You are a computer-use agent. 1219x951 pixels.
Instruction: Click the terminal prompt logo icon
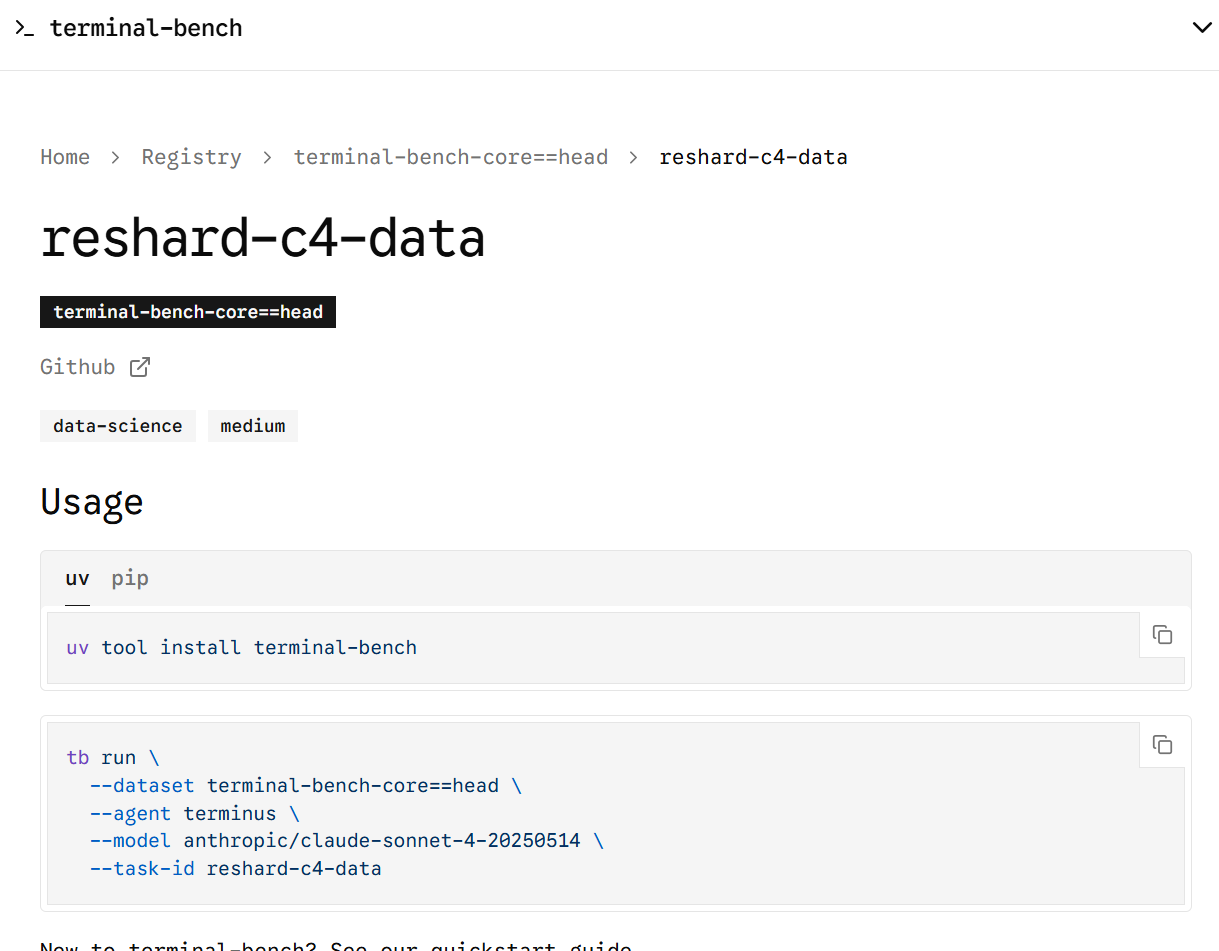24,29
